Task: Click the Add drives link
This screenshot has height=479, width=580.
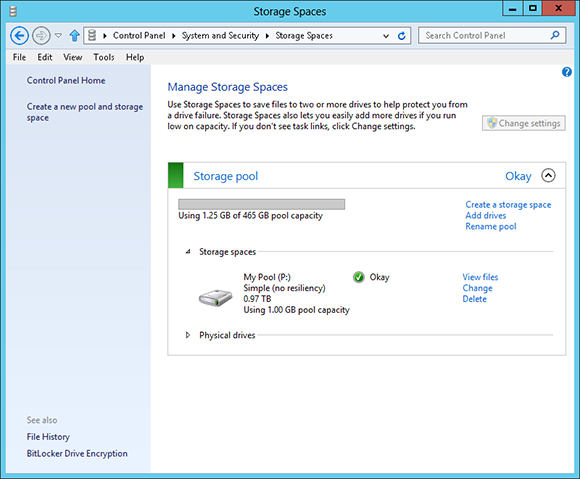Action: (x=485, y=216)
